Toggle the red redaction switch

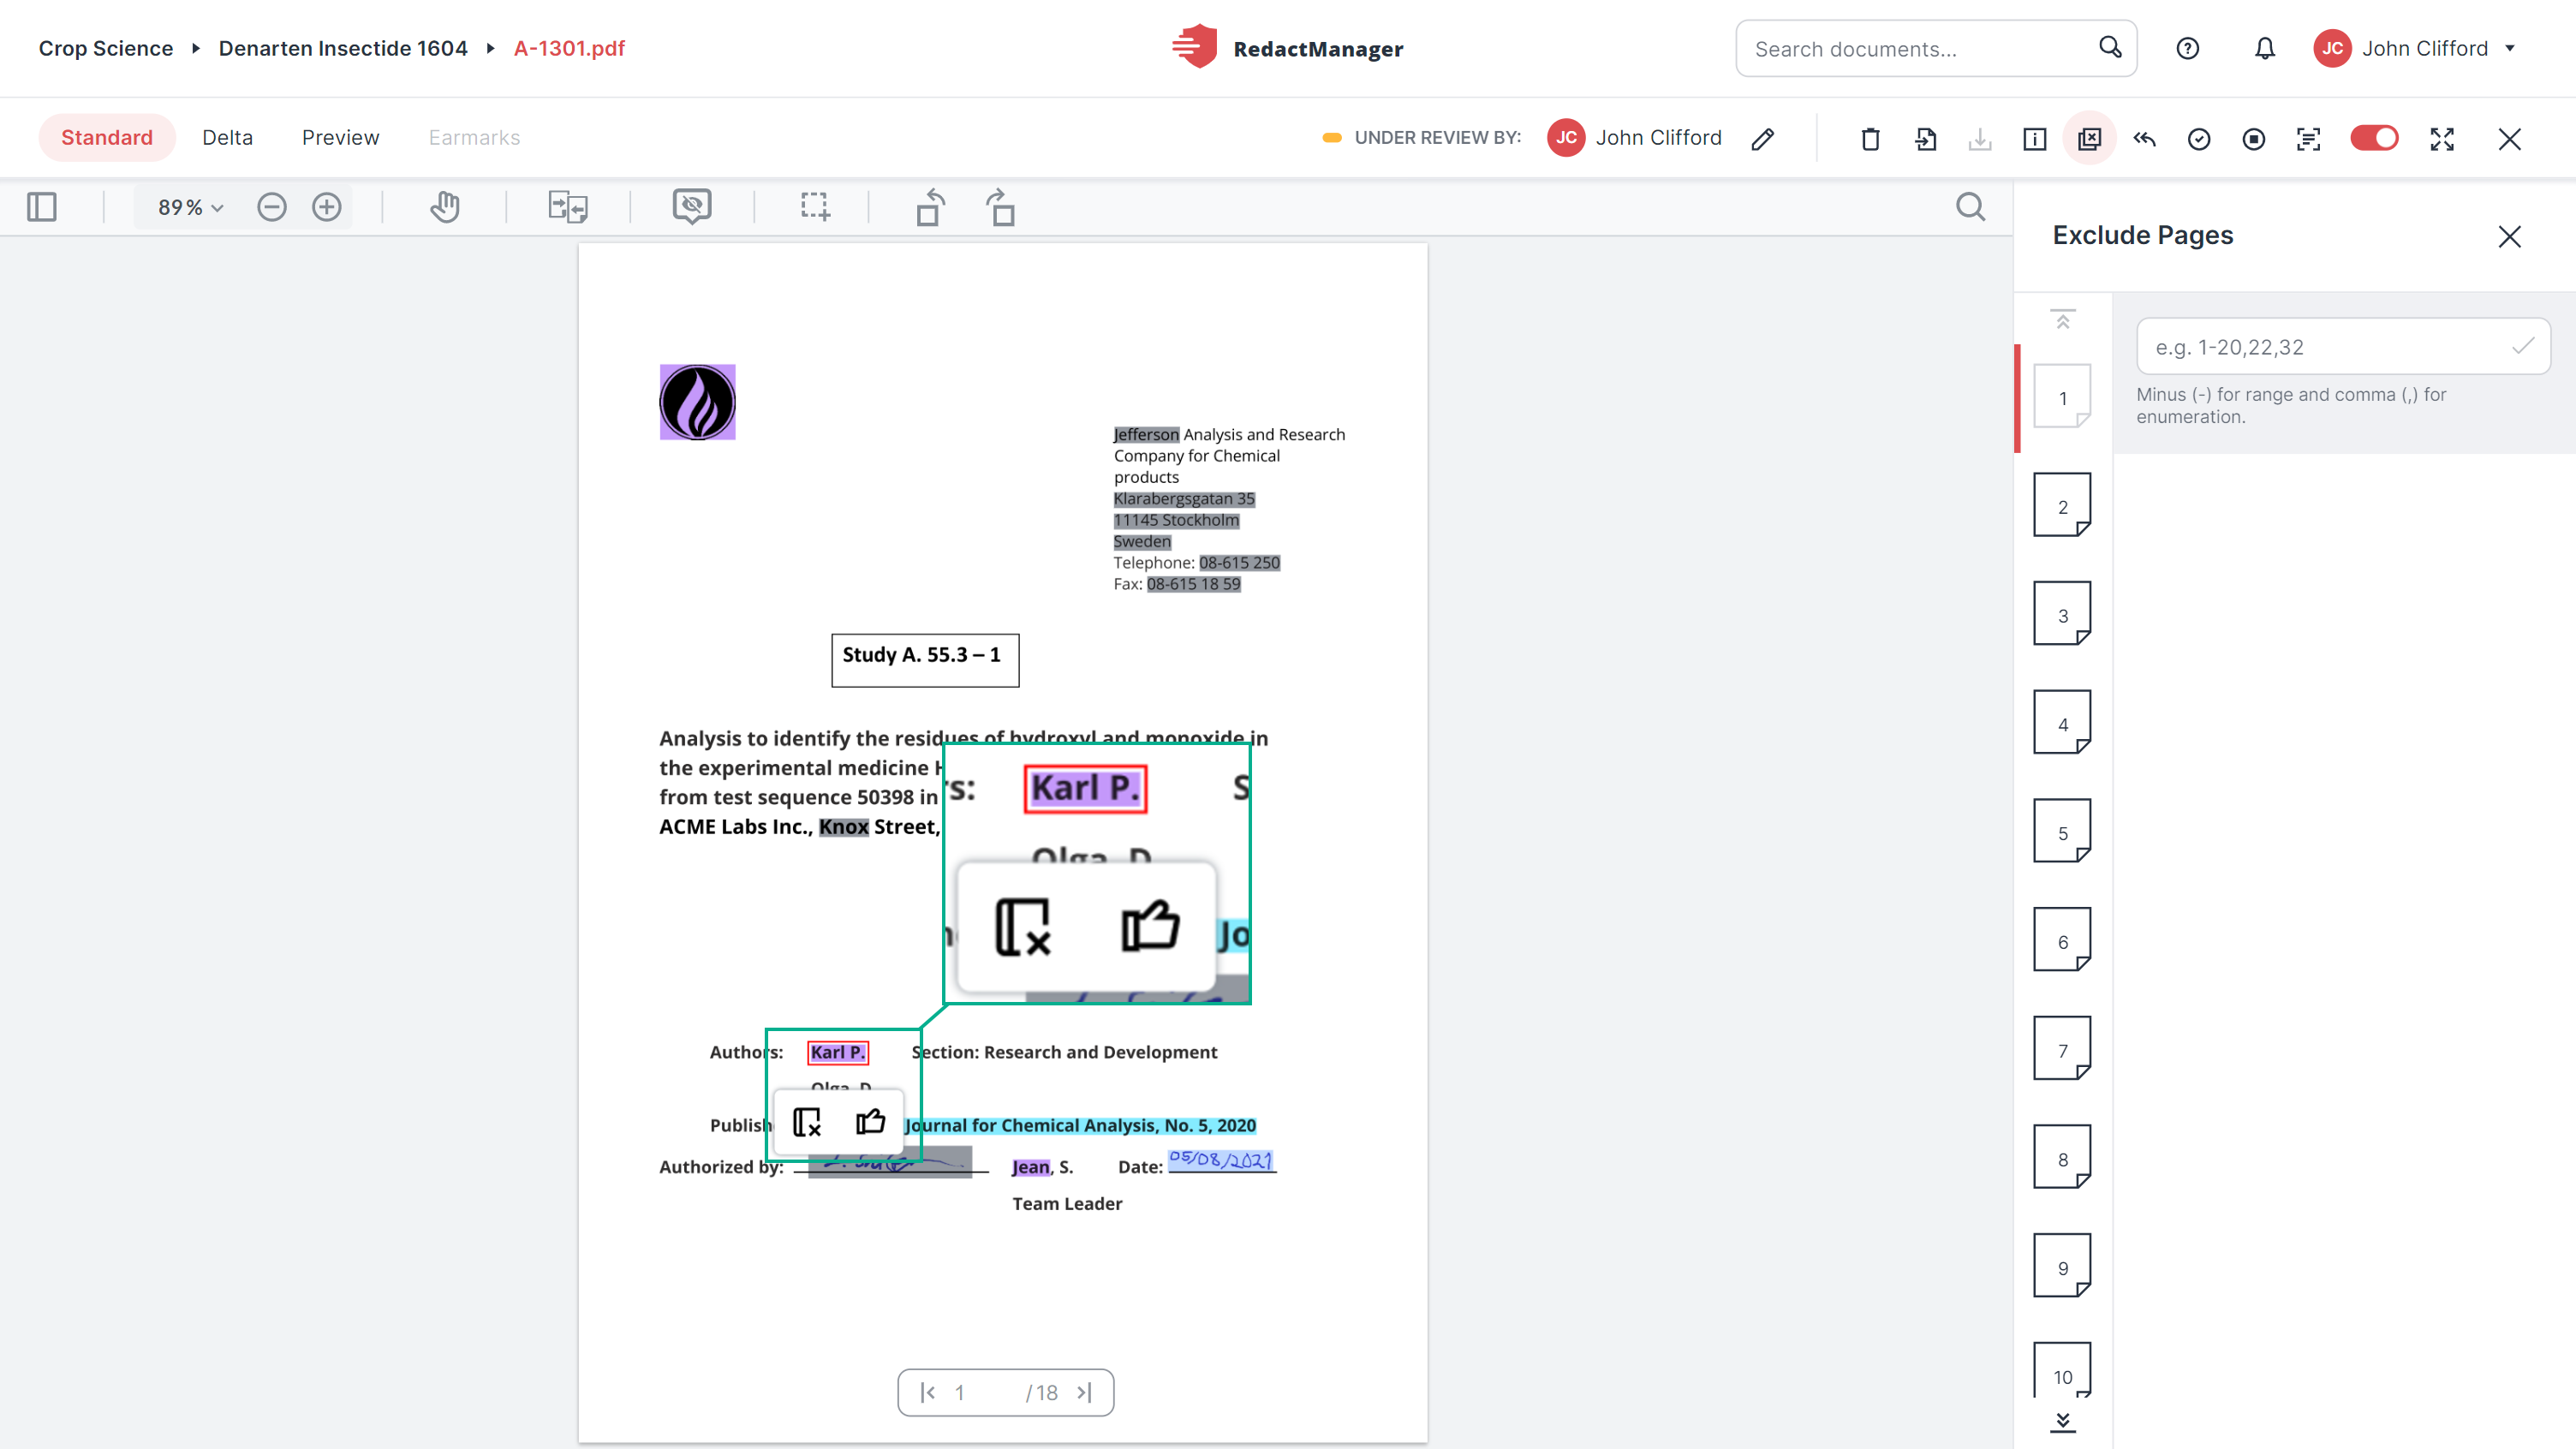pos(2375,138)
